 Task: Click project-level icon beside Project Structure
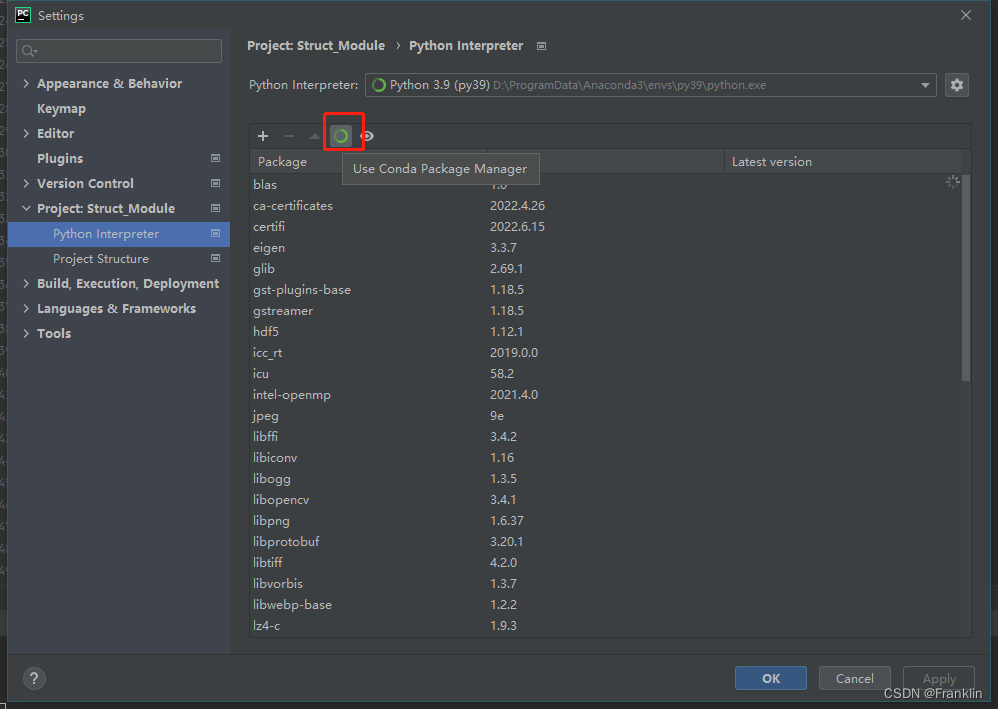tap(215, 258)
